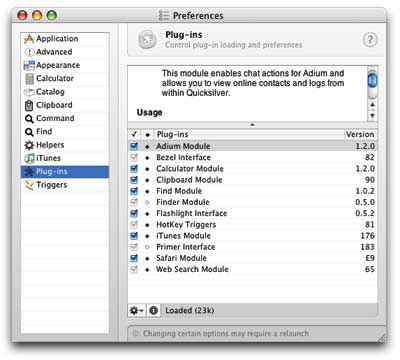Click the Calculator icon in the sidebar

click(29, 79)
